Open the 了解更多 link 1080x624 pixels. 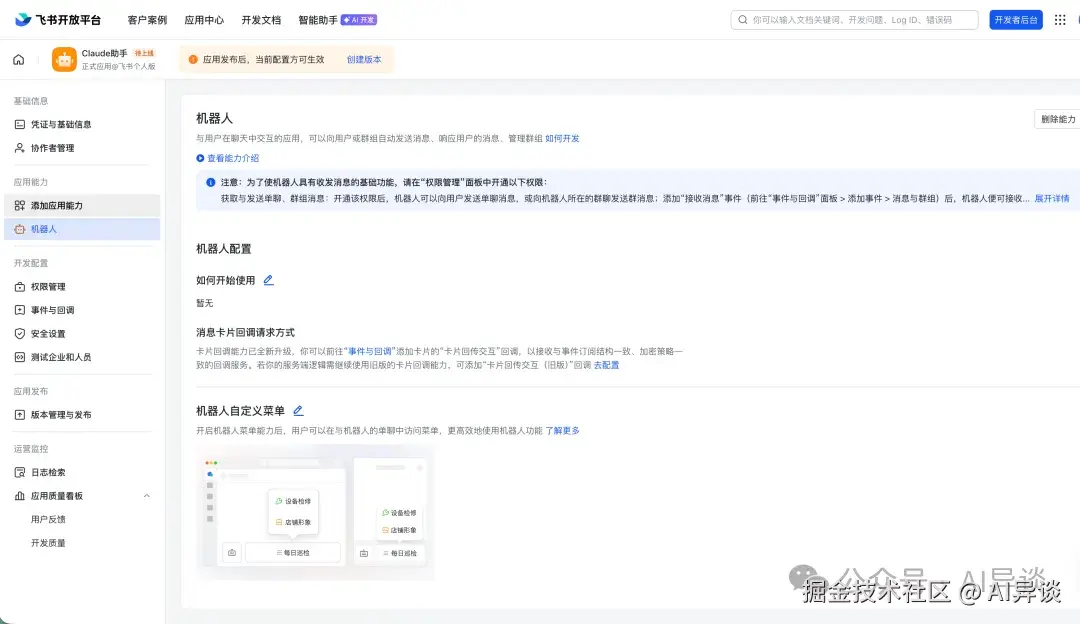tap(562, 430)
